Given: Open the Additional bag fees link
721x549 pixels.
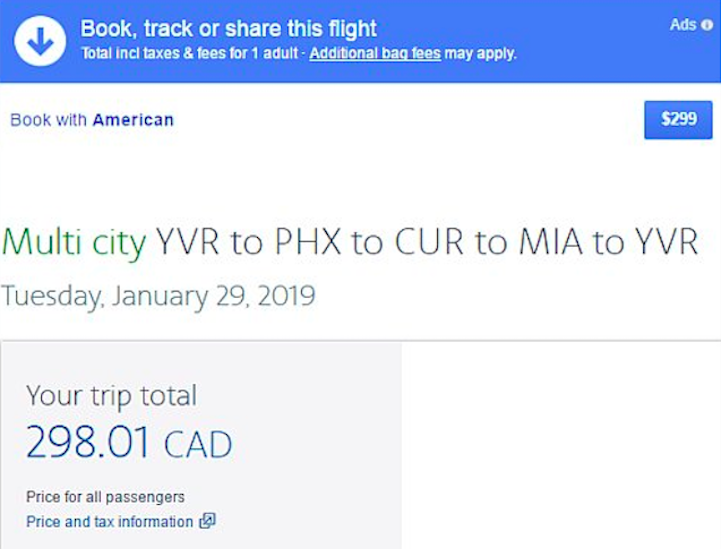Looking at the screenshot, I should point(375,53).
